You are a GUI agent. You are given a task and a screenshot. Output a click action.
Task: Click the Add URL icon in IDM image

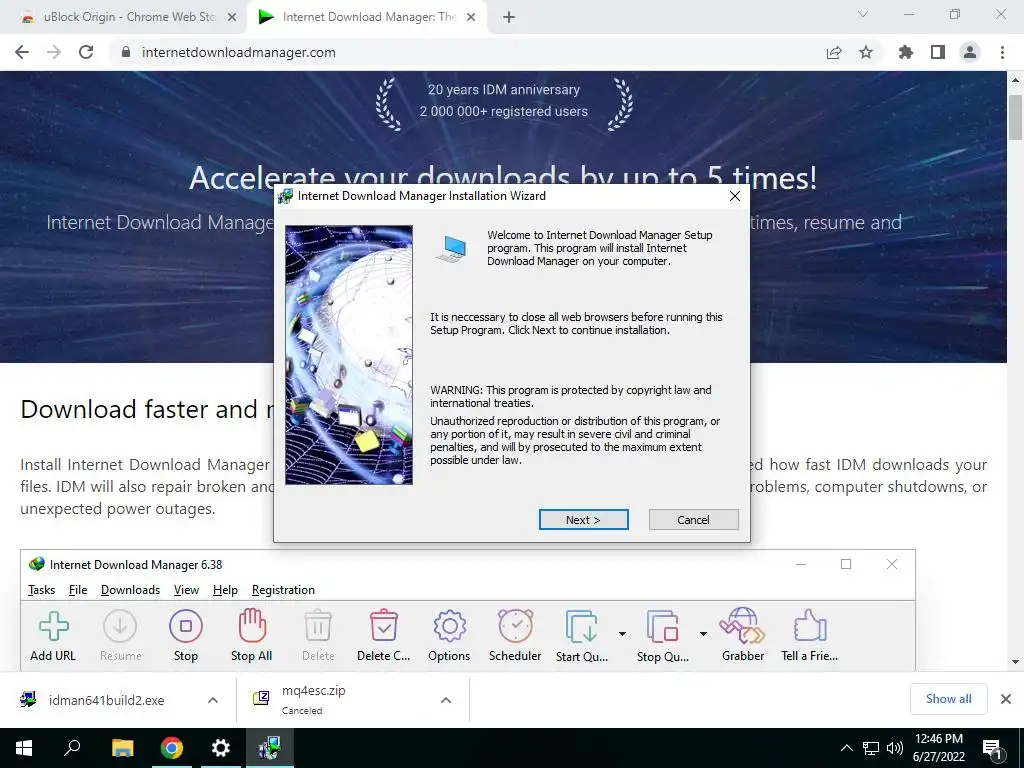pos(53,626)
